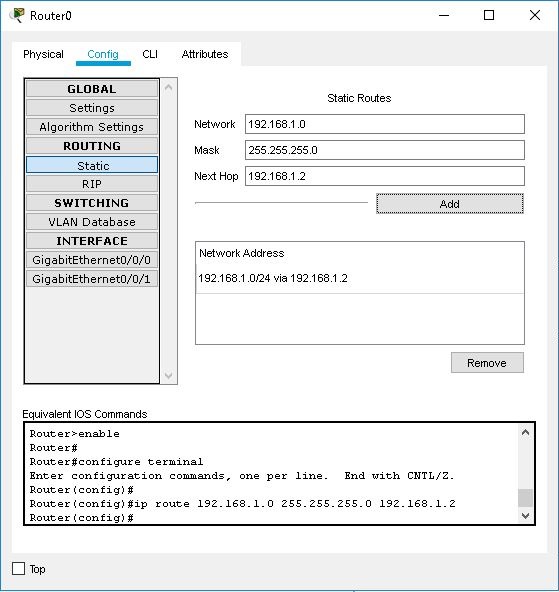Image resolution: width=559 pixels, height=592 pixels.
Task: Maximize the Router0 window
Action: (489, 15)
